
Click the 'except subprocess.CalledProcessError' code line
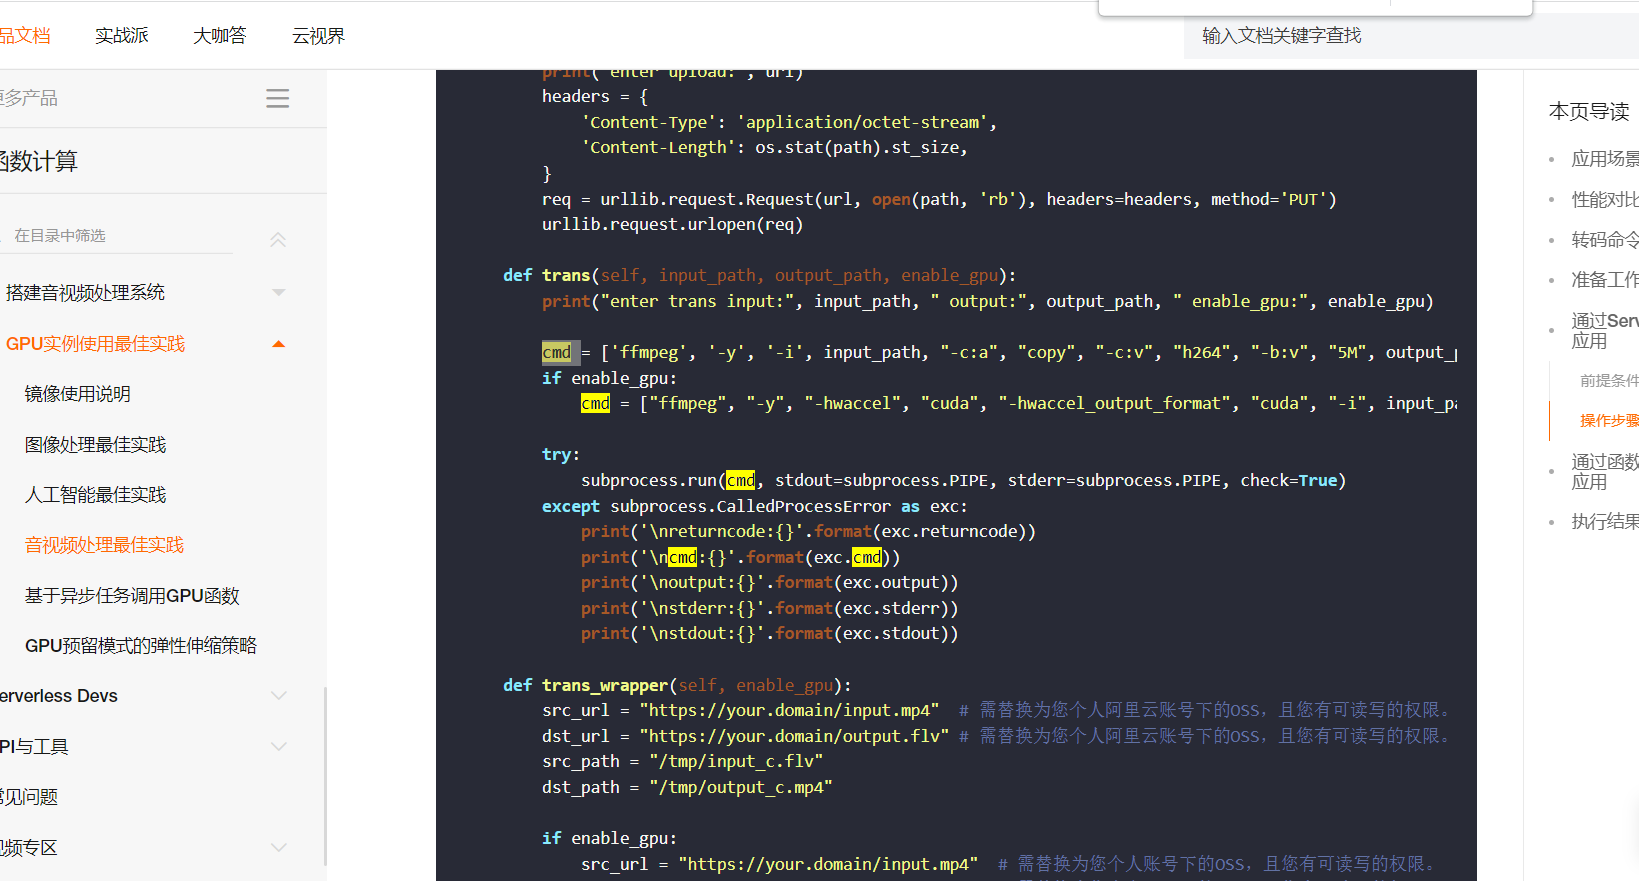pyautogui.click(x=755, y=506)
